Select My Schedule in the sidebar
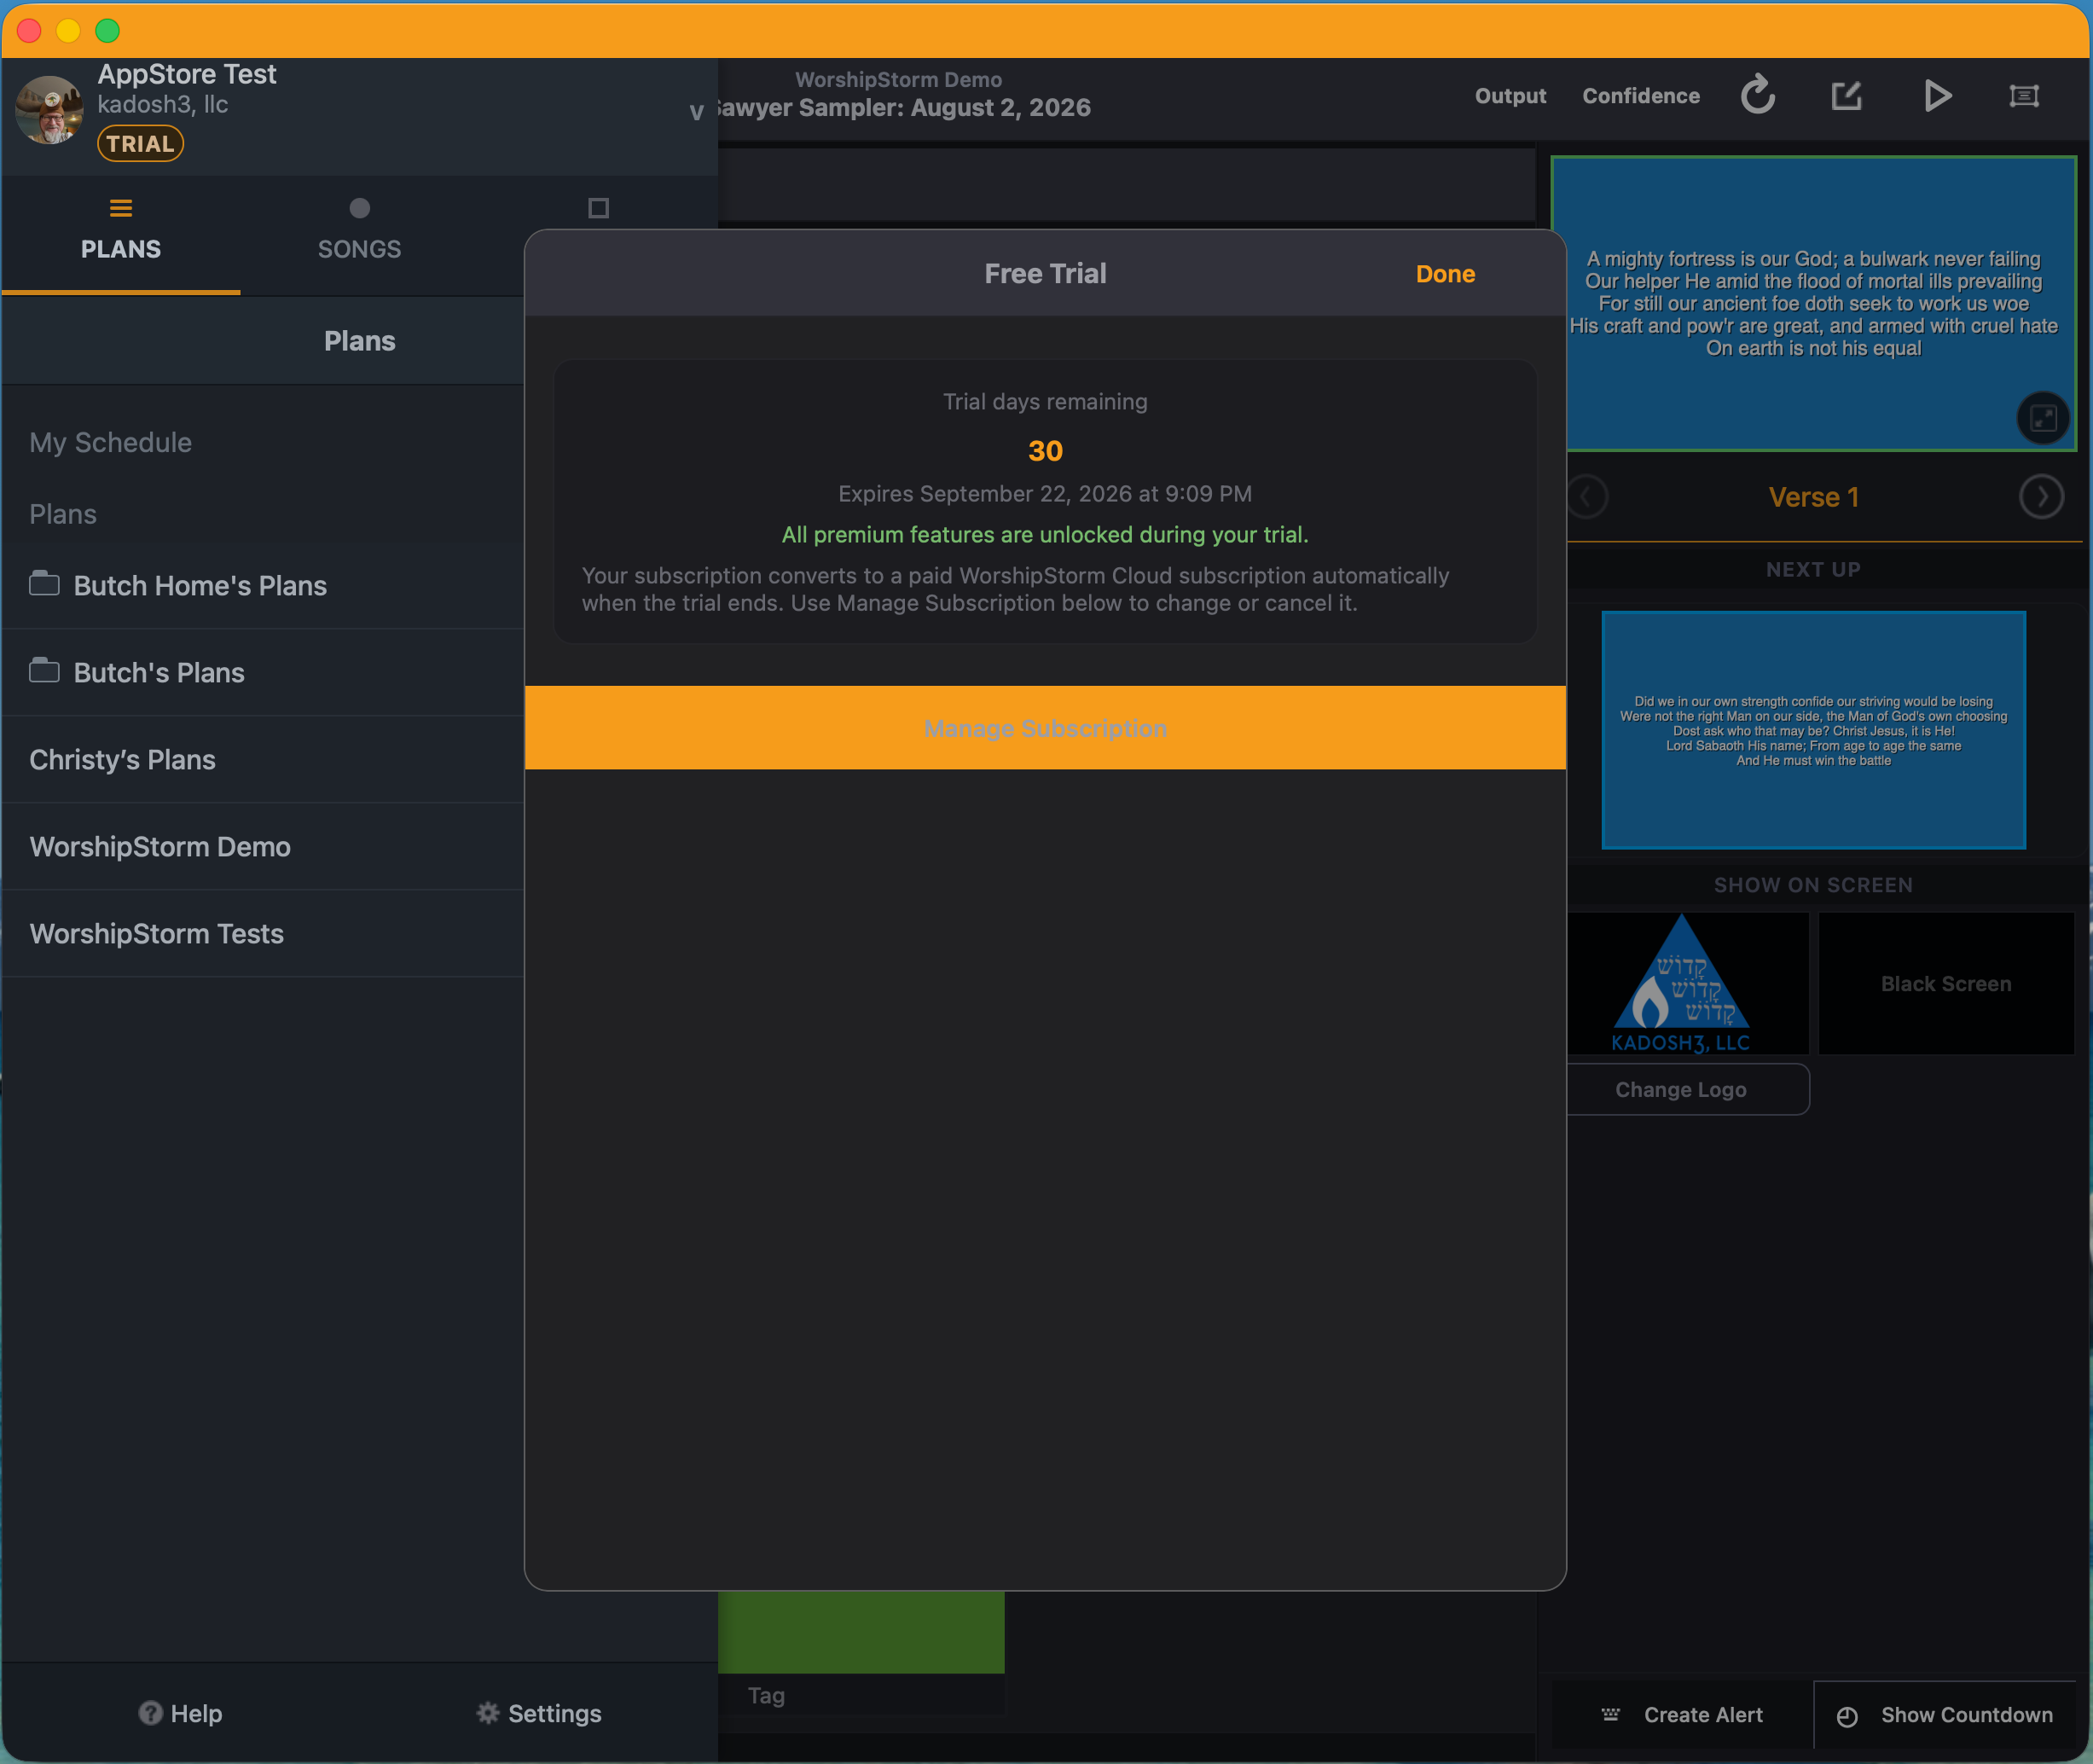Image resolution: width=2093 pixels, height=1764 pixels. point(111,442)
